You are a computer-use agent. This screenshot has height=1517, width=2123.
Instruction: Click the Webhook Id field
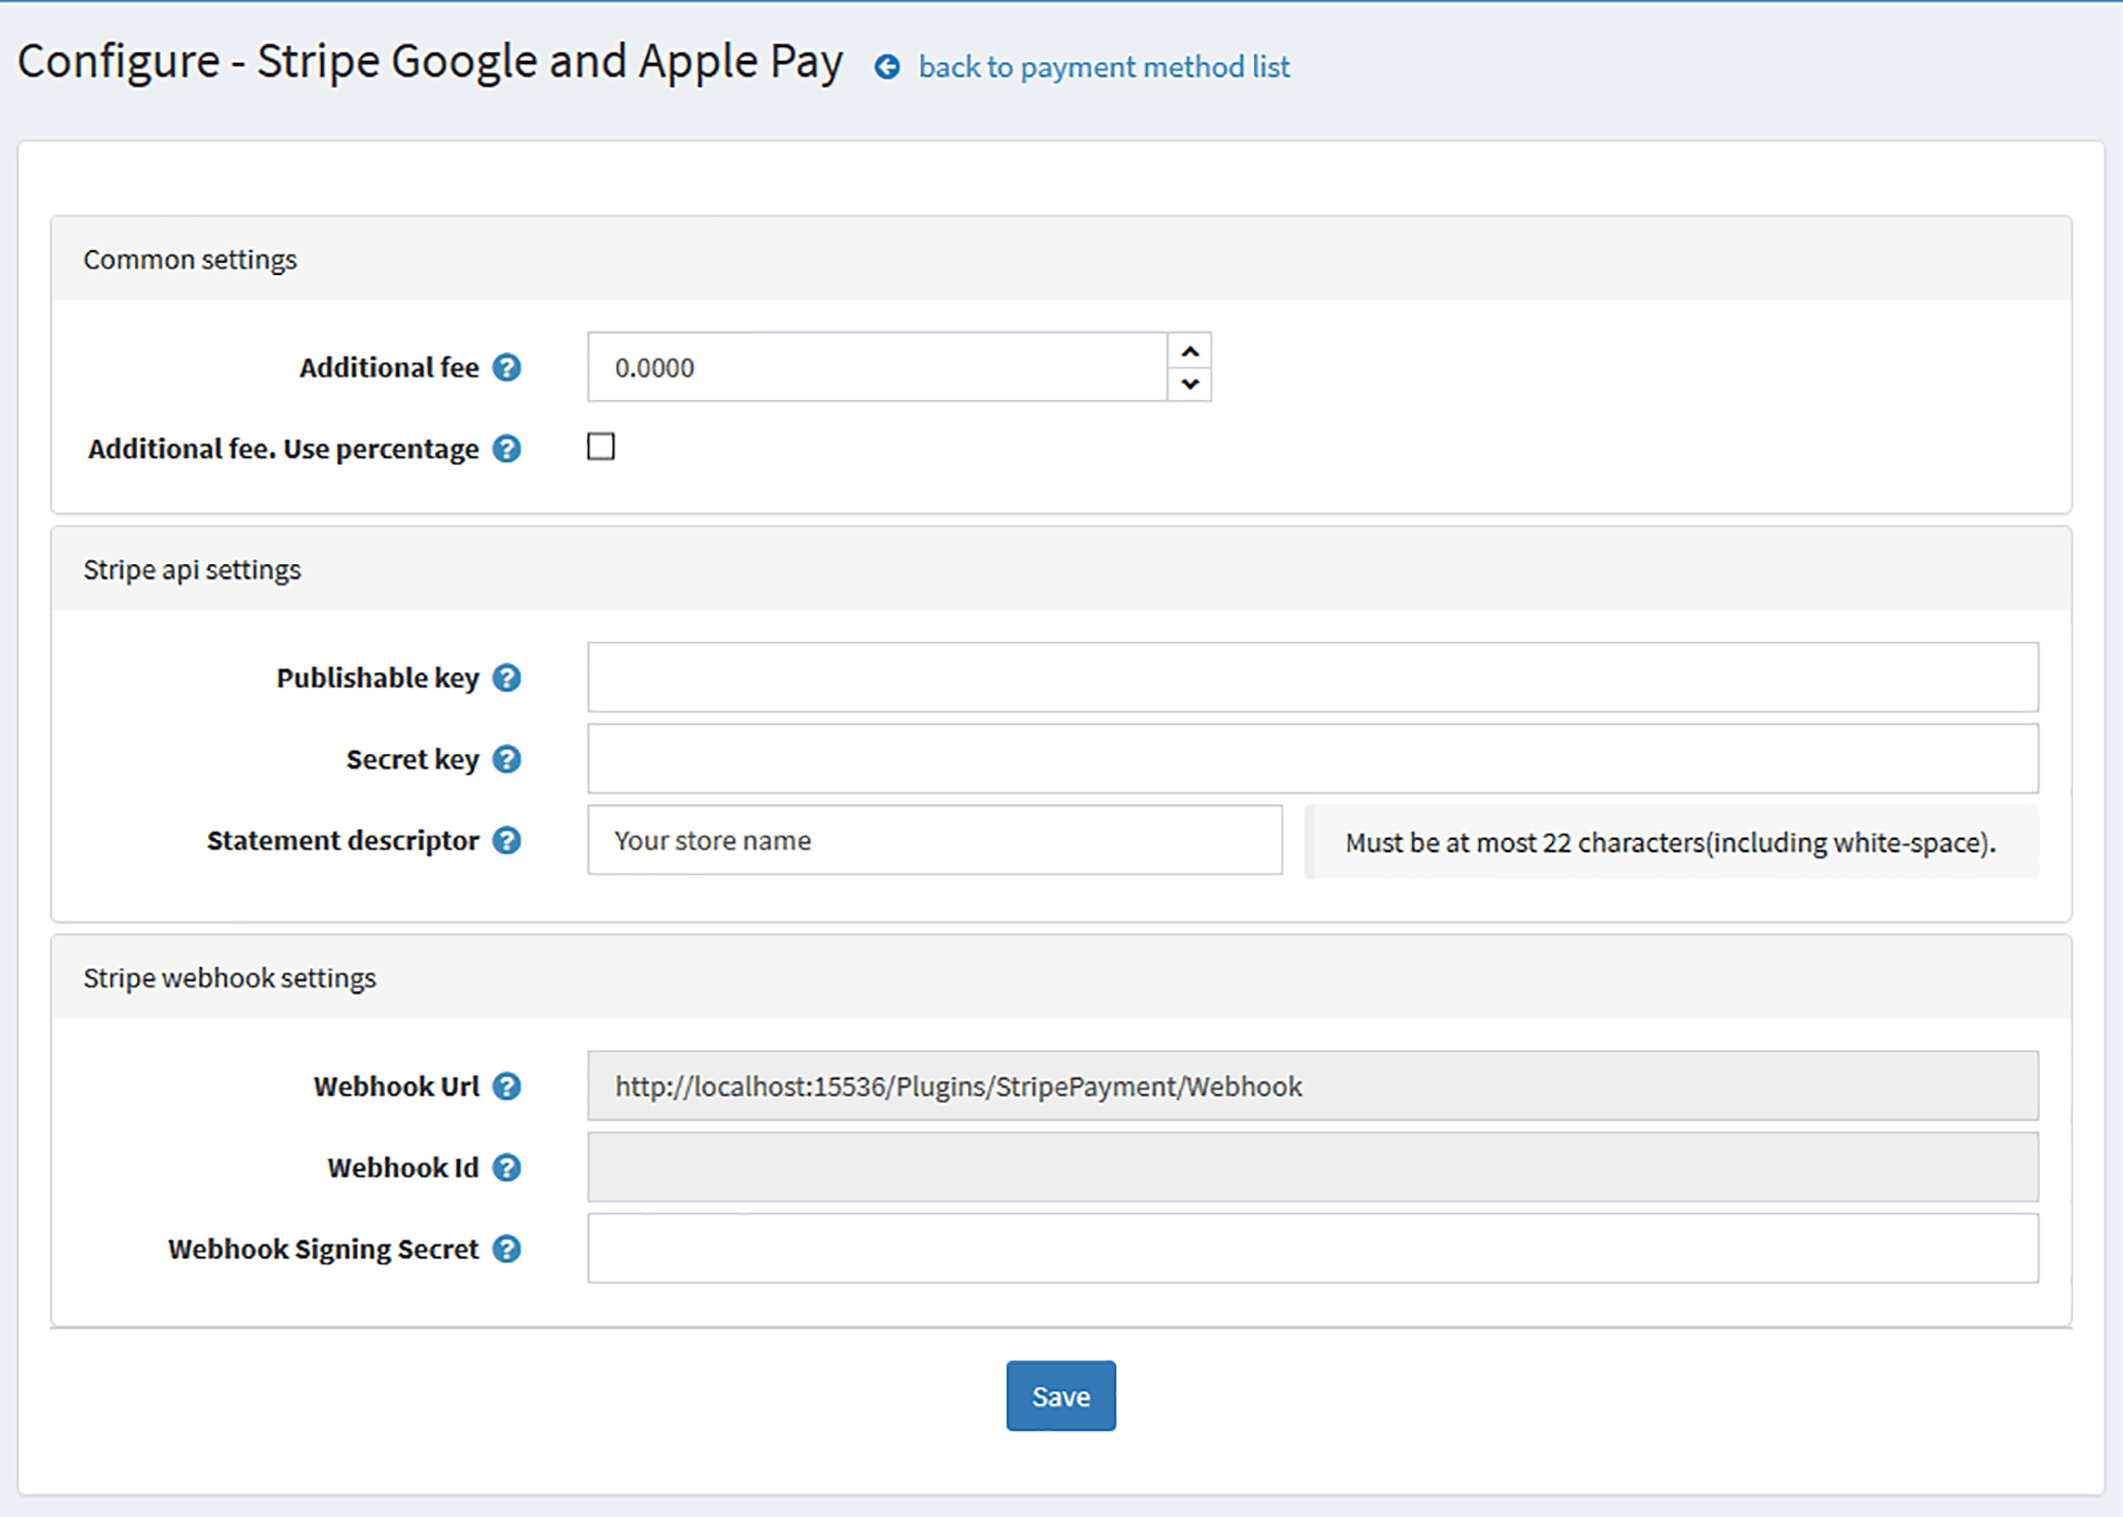(1313, 1167)
